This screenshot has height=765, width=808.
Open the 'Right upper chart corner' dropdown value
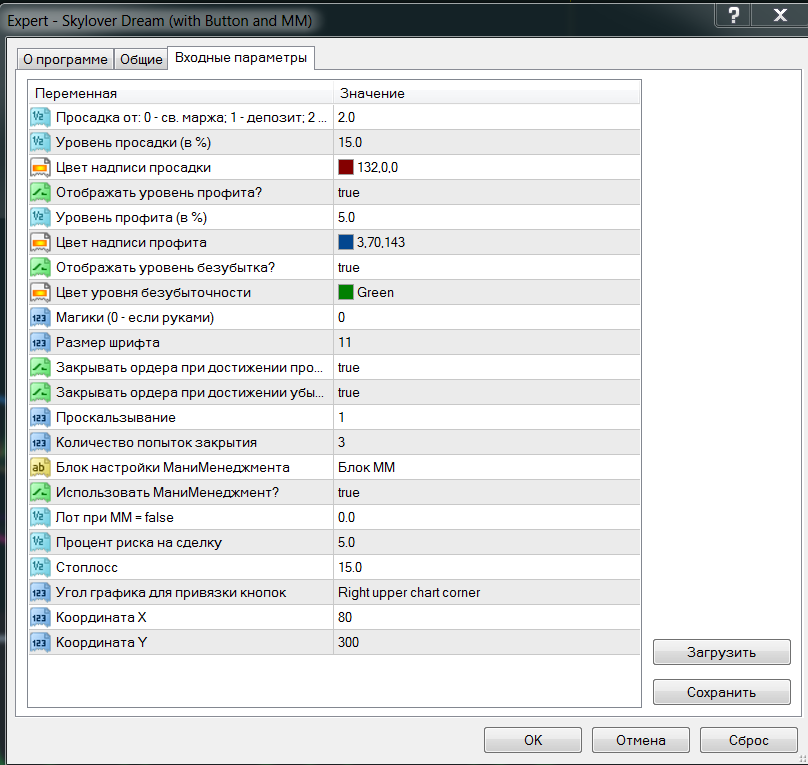[x=486, y=592]
